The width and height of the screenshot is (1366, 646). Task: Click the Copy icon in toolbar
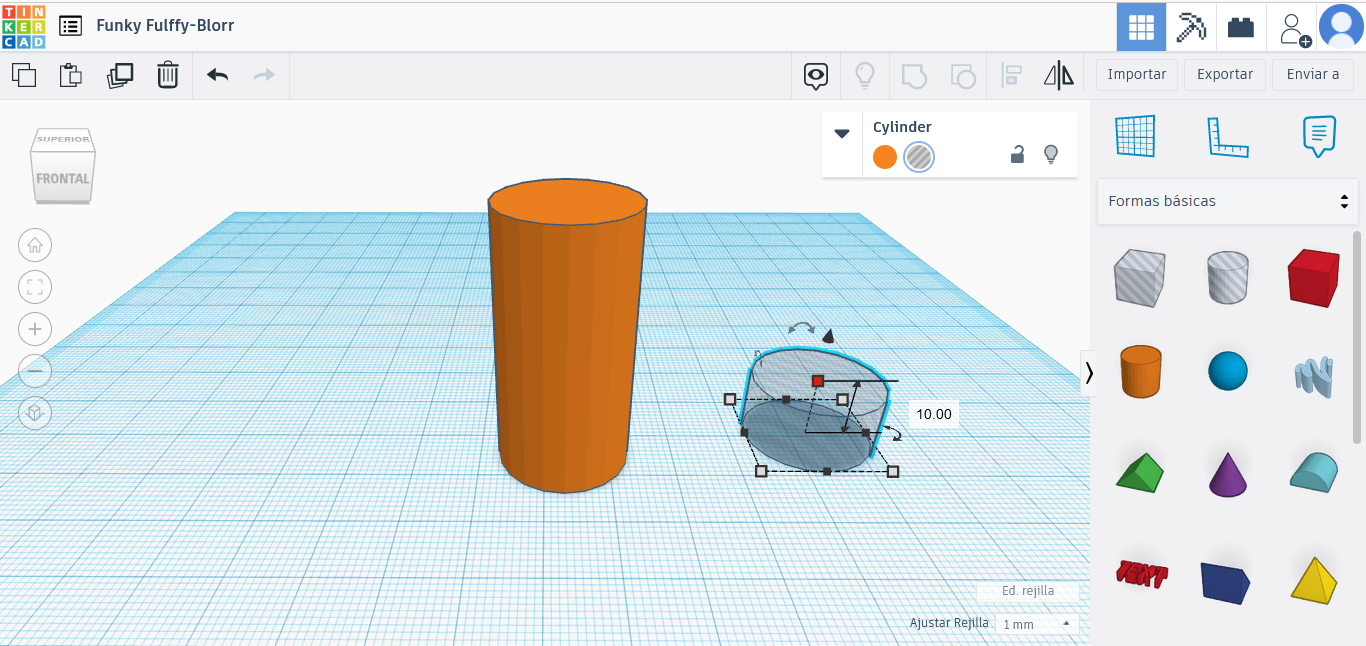tap(23, 75)
